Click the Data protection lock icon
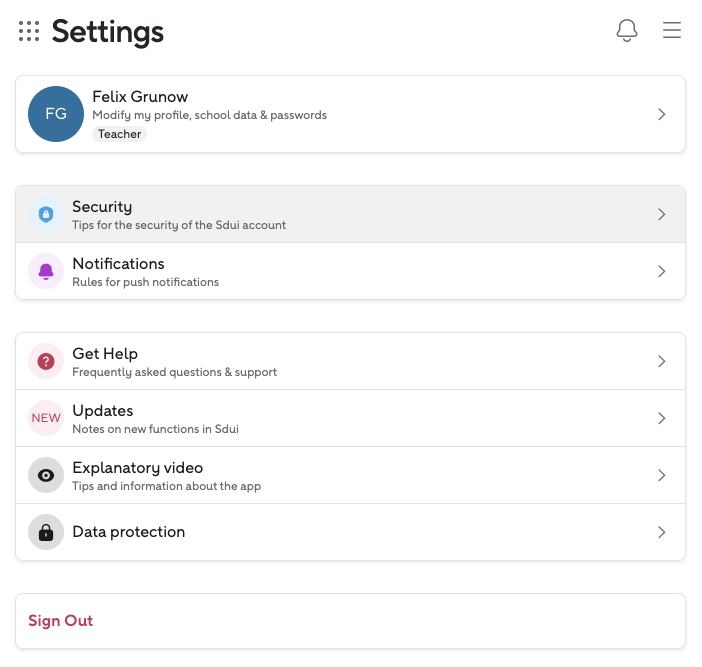 click(46, 532)
